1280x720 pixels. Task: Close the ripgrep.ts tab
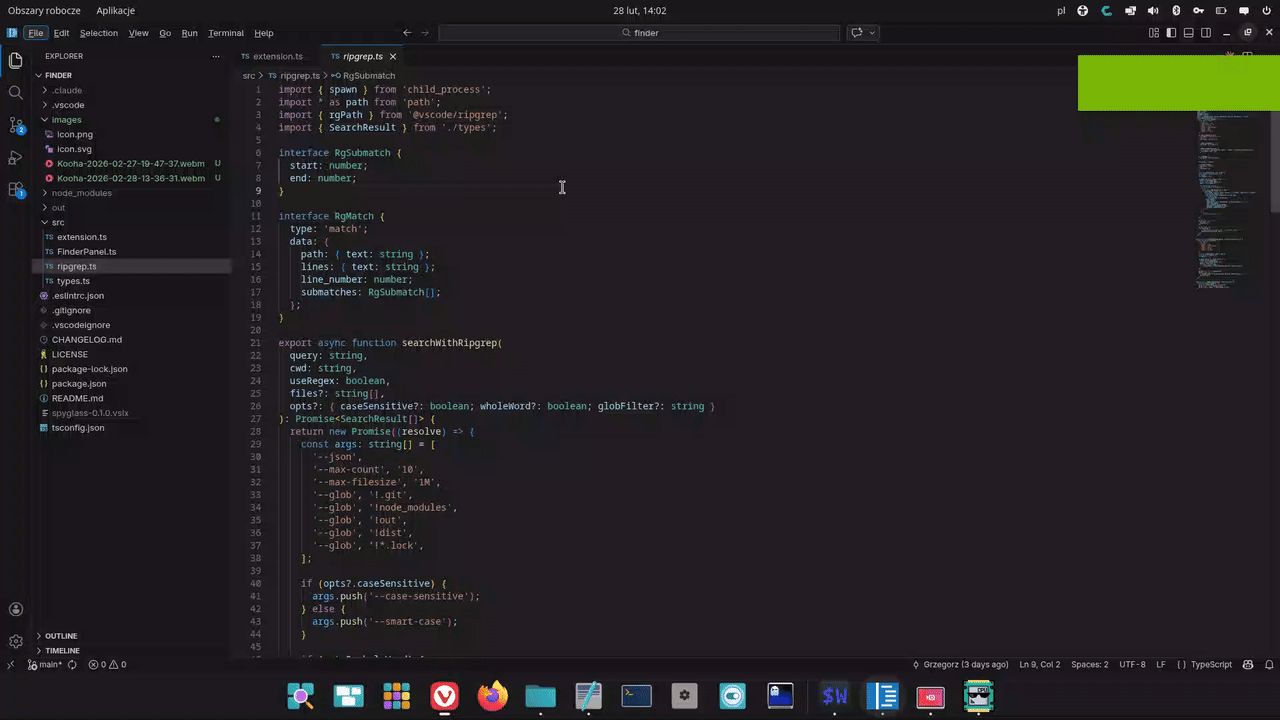[392, 56]
